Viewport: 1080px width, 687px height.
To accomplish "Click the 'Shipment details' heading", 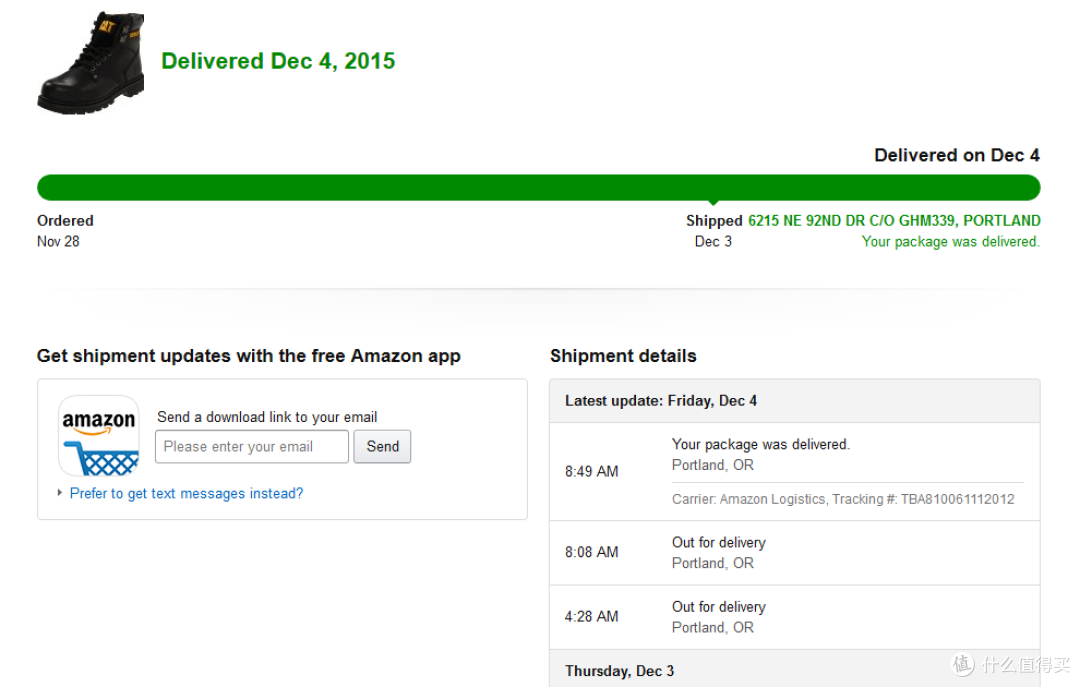I will tap(623, 356).
